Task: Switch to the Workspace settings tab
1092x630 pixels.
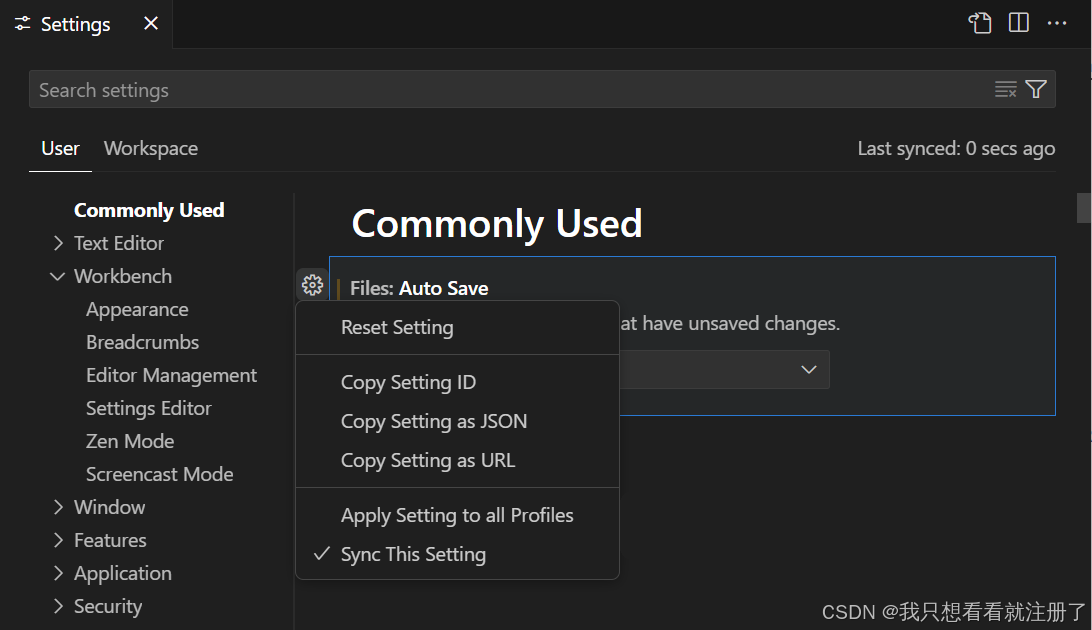Action: (151, 148)
